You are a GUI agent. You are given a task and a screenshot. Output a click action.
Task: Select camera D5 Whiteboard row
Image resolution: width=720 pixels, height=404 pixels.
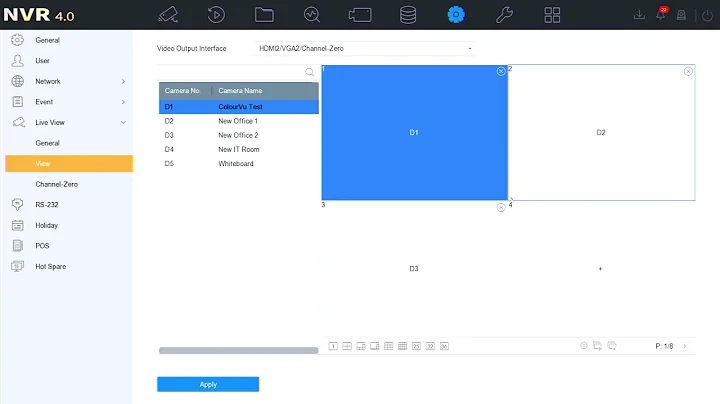(x=239, y=163)
